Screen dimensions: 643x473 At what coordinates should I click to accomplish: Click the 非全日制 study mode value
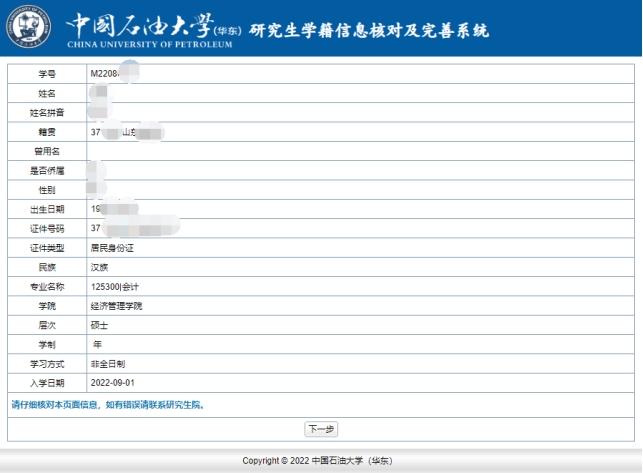(x=108, y=364)
